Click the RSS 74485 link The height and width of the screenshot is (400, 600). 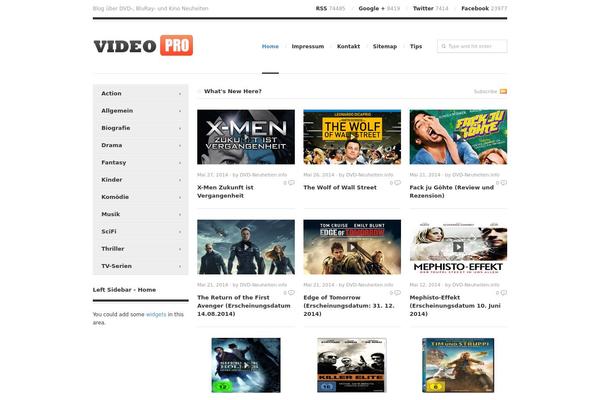330,8
